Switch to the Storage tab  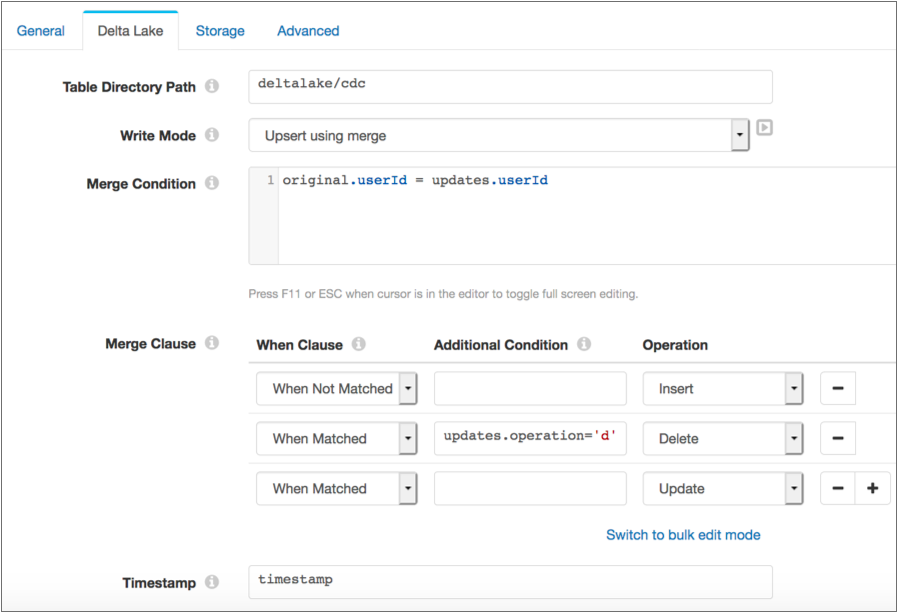pos(220,31)
